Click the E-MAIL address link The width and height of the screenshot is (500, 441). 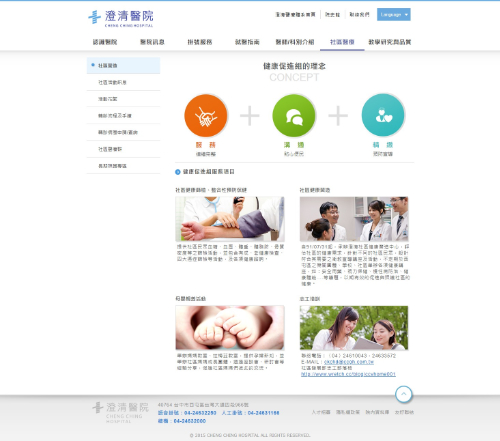349,362
